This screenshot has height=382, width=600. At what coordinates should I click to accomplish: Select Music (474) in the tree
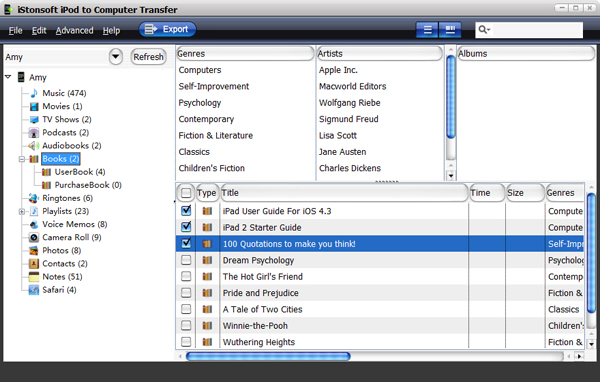(x=64, y=93)
